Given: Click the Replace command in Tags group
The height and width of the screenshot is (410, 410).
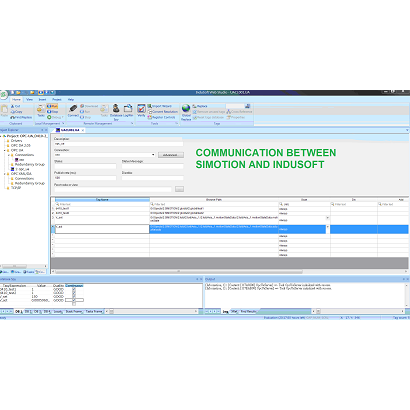Looking at the screenshot, I should (x=200, y=106).
